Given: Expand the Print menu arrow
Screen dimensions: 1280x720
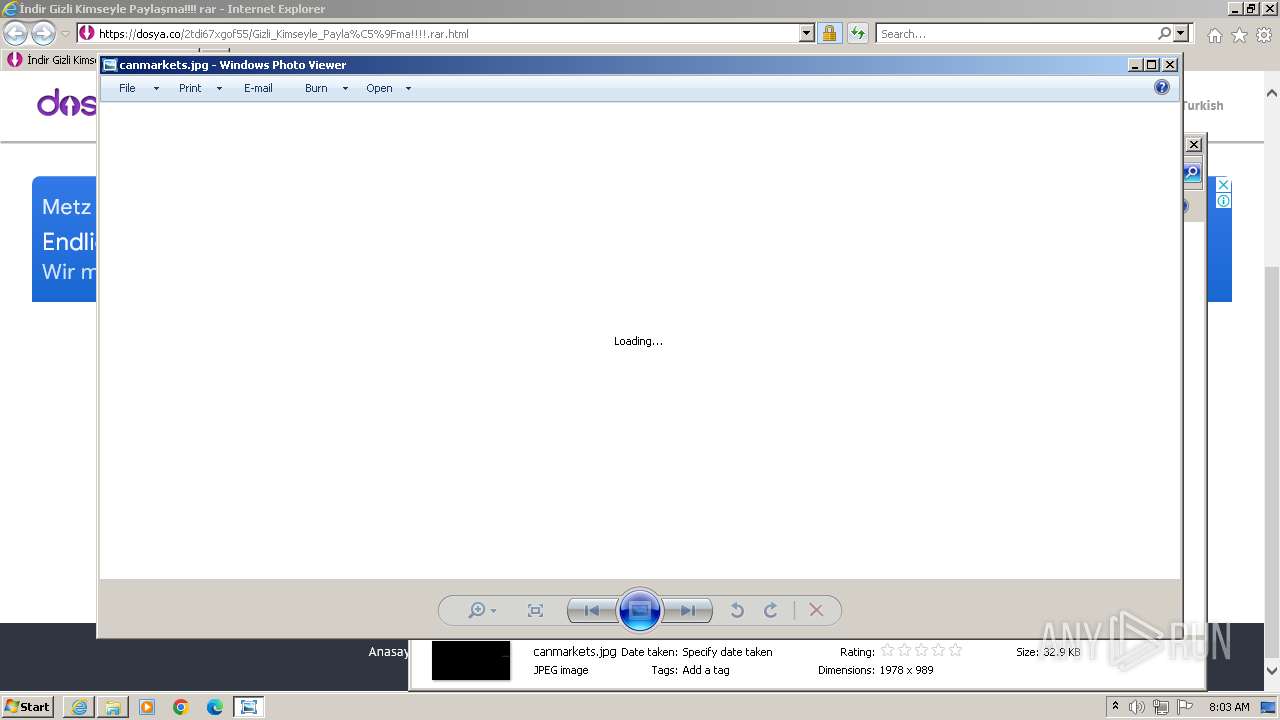Looking at the screenshot, I should [x=219, y=88].
